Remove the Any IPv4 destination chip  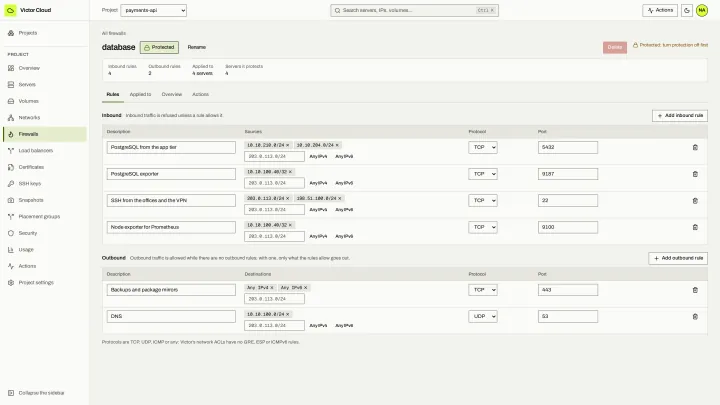pyautogui.click(x=272, y=288)
